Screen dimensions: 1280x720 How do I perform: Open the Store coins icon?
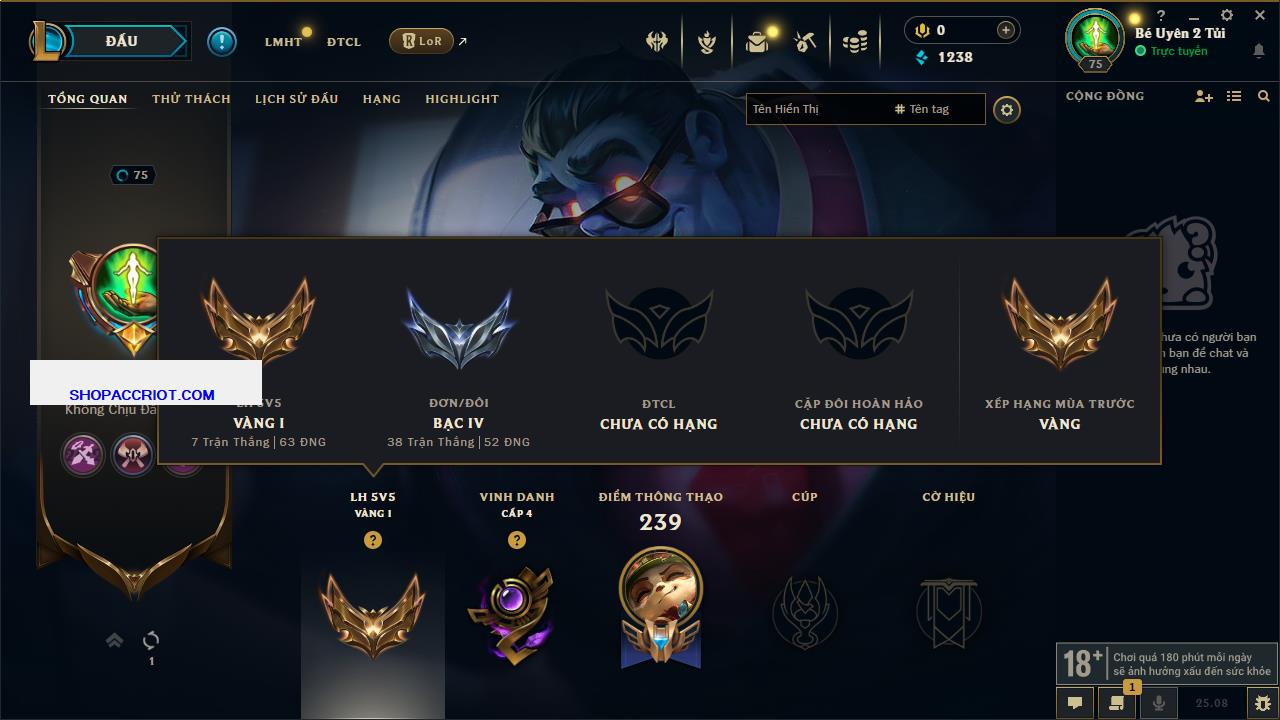pyautogui.click(x=855, y=42)
